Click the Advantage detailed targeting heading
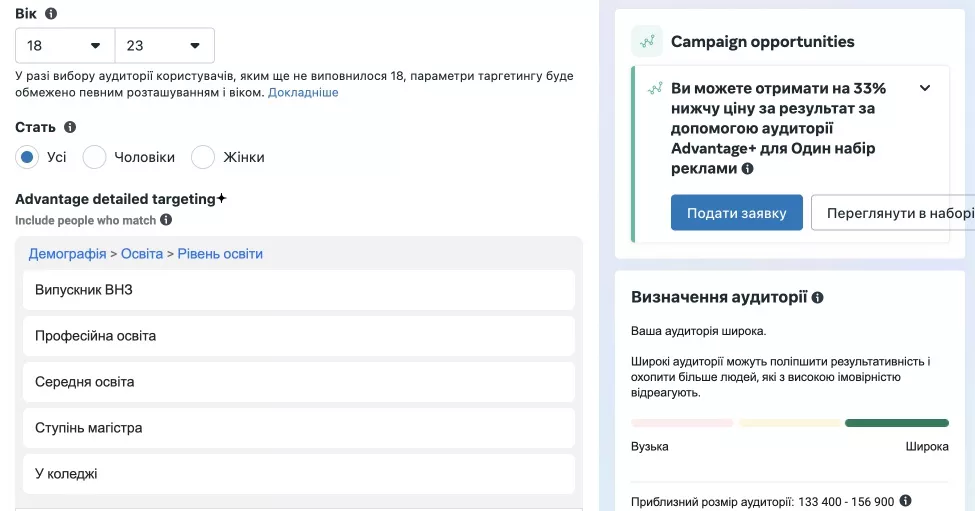975x511 pixels. tap(116, 199)
